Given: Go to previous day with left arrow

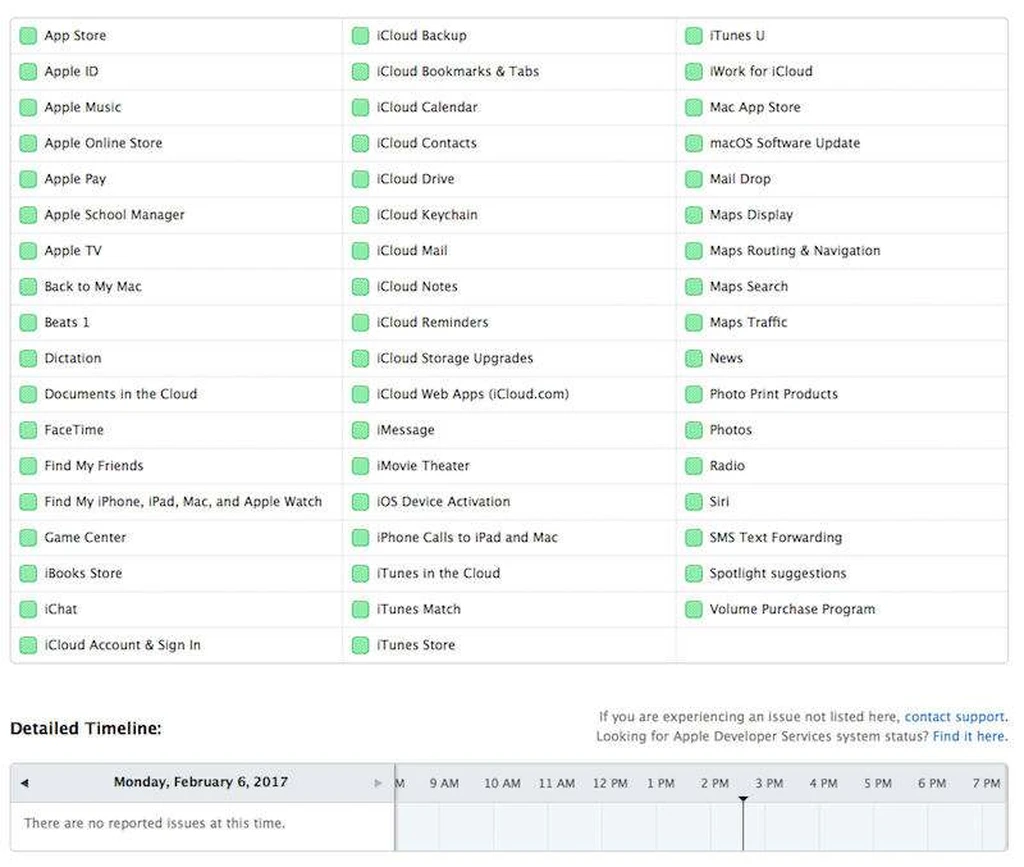Looking at the screenshot, I should [25, 783].
